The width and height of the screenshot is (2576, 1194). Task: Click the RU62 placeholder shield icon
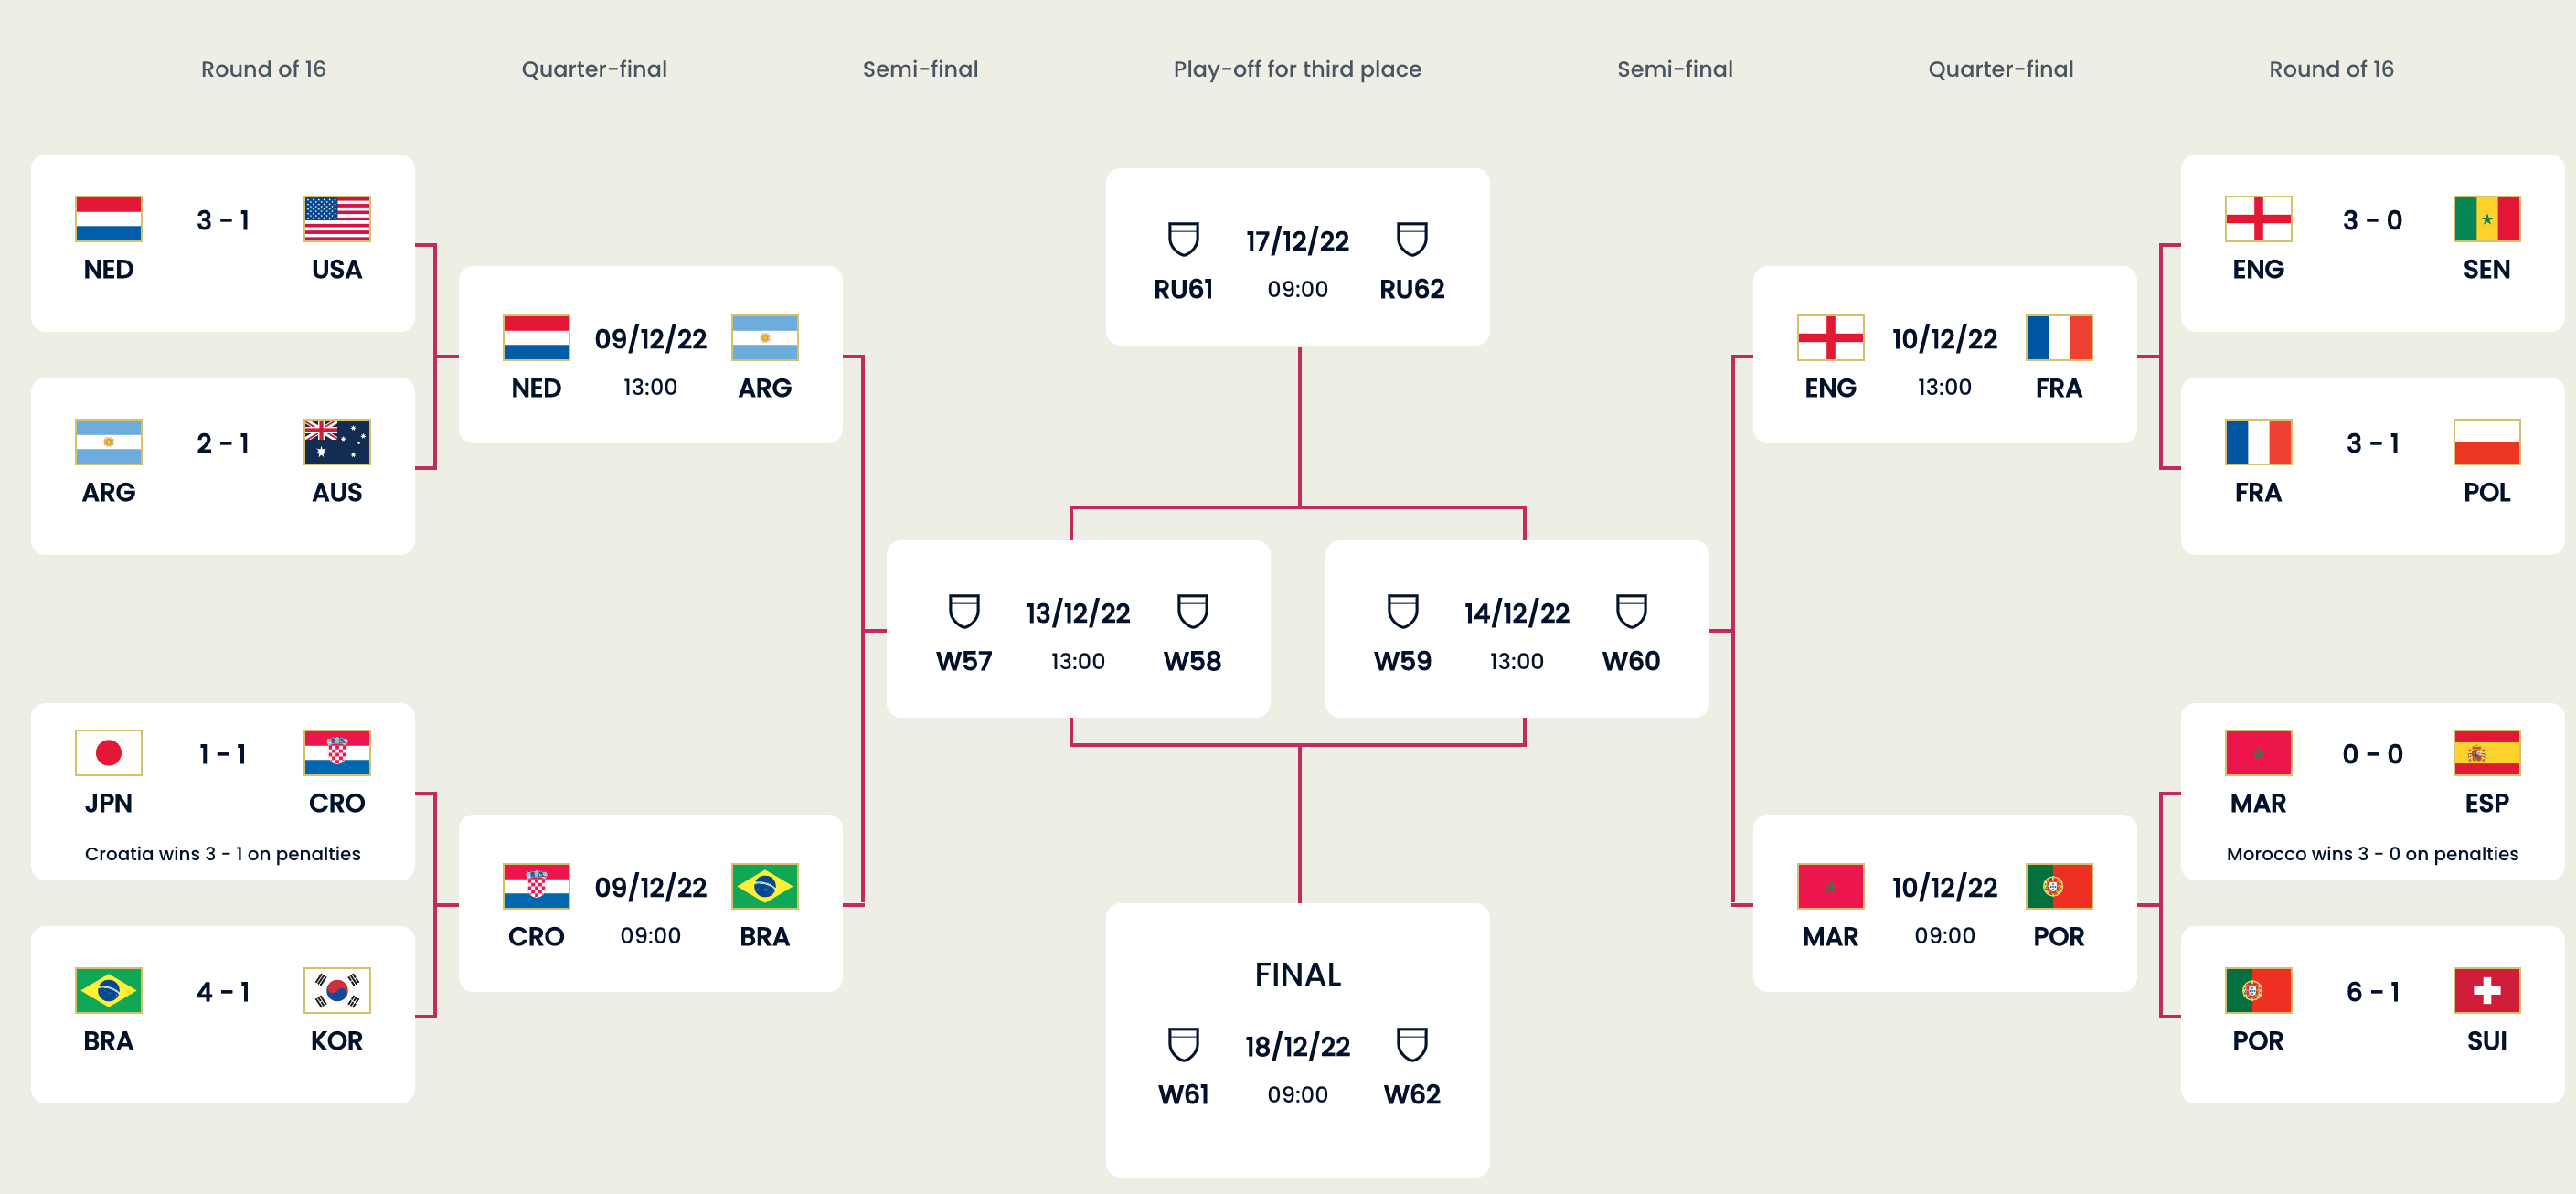(x=1412, y=239)
